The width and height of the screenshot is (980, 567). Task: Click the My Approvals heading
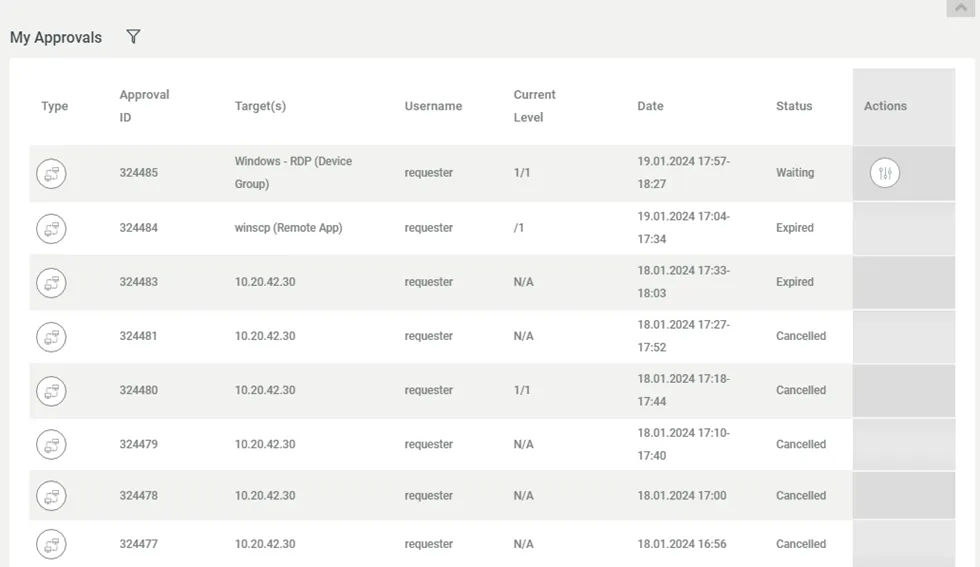click(x=56, y=38)
